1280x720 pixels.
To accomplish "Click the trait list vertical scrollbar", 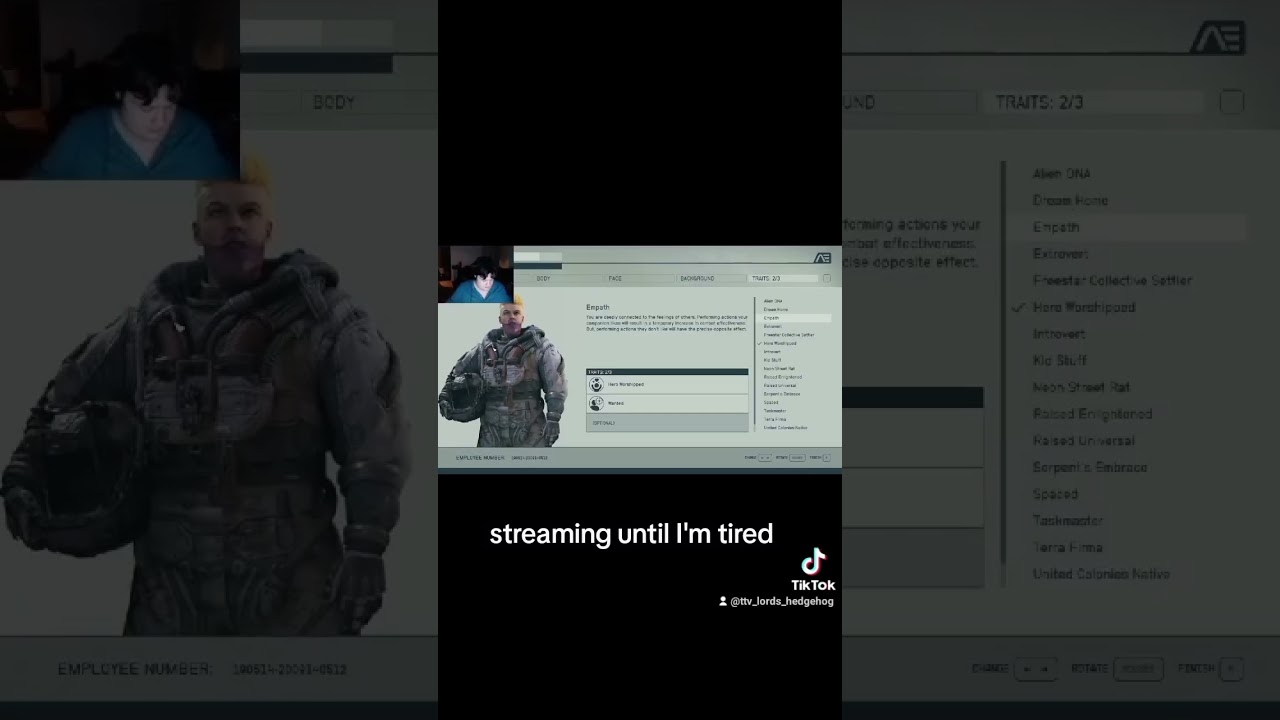I will tap(755, 364).
